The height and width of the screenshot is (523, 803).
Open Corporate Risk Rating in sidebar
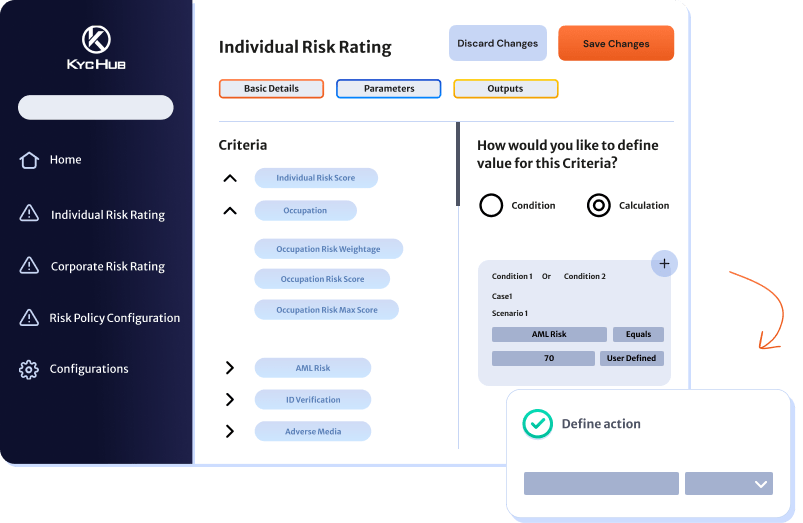[108, 266]
